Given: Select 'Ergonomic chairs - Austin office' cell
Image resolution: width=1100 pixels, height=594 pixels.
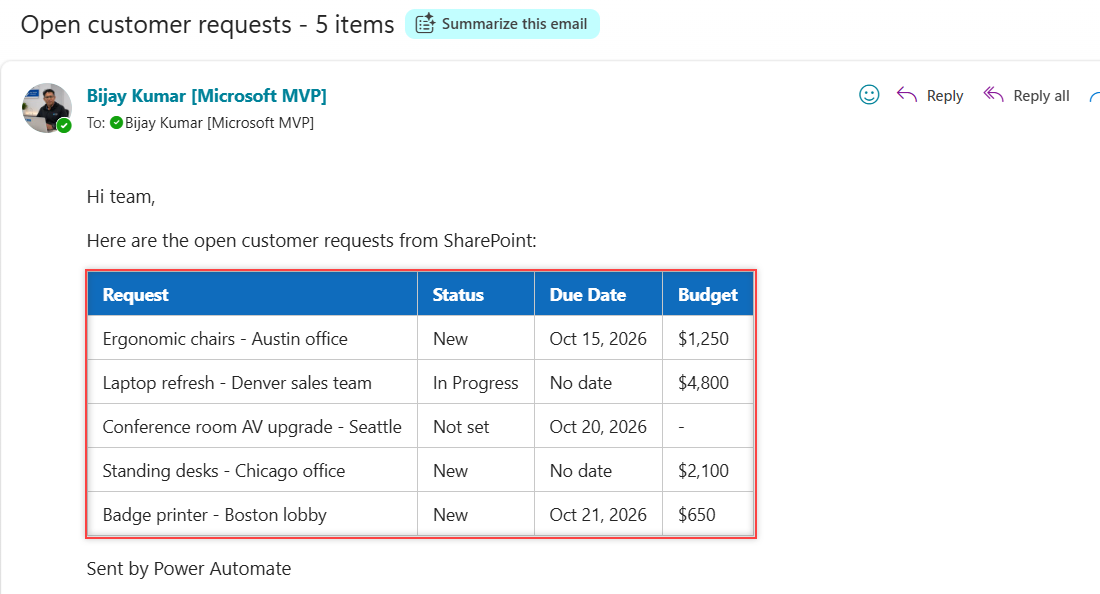Looking at the screenshot, I should [253, 339].
